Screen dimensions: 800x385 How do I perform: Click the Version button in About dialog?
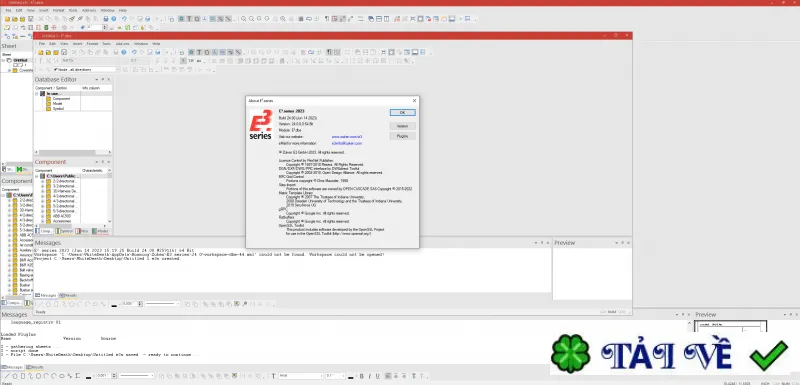pos(403,125)
